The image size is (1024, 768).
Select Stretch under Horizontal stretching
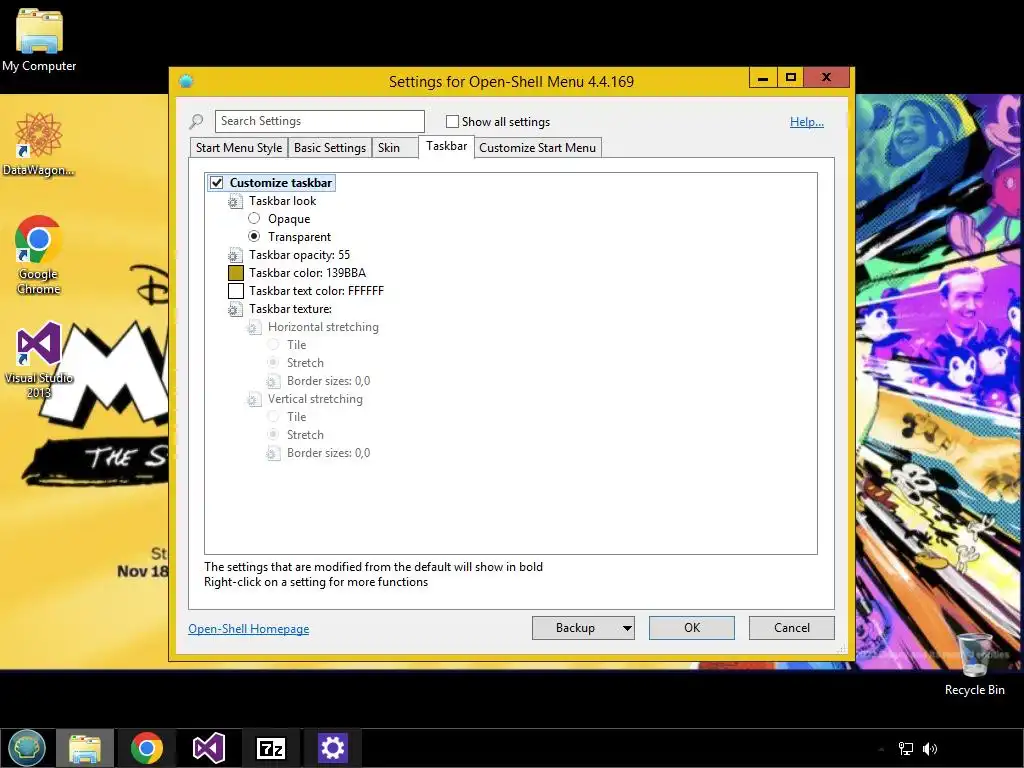click(x=273, y=362)
